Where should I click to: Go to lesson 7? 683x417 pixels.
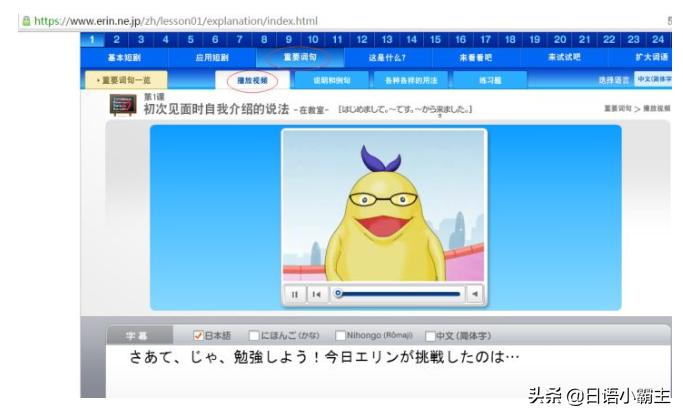tap(239, 40)
